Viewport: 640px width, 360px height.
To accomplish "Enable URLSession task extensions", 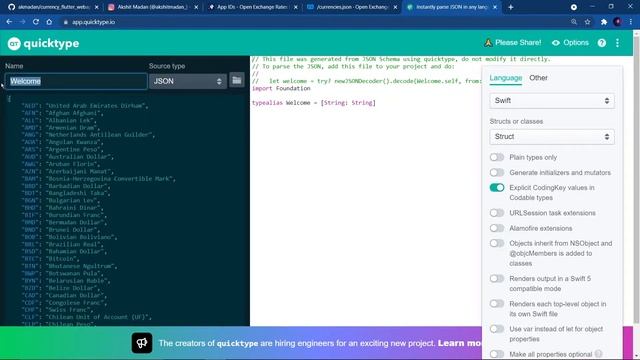I will [497, 213].
